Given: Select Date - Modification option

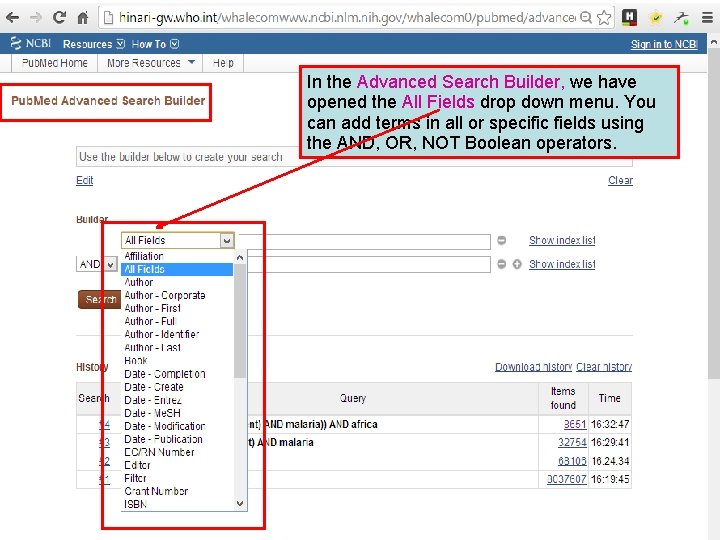Looking at the screenshot, I should point(178,426).
